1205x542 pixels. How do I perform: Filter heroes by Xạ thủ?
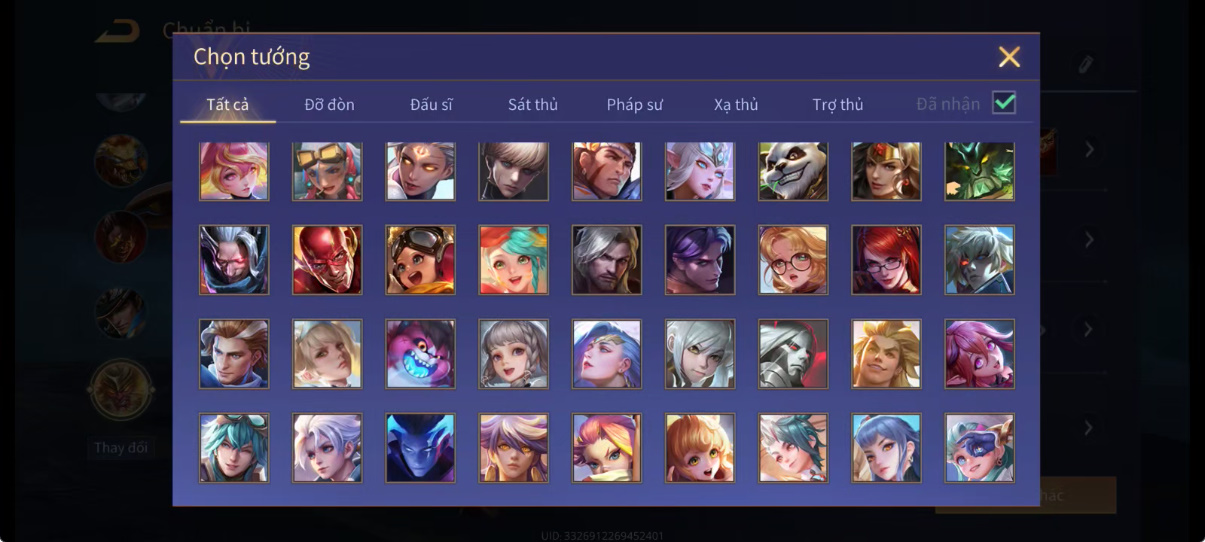pyautogui.click(x=736, y=104)
